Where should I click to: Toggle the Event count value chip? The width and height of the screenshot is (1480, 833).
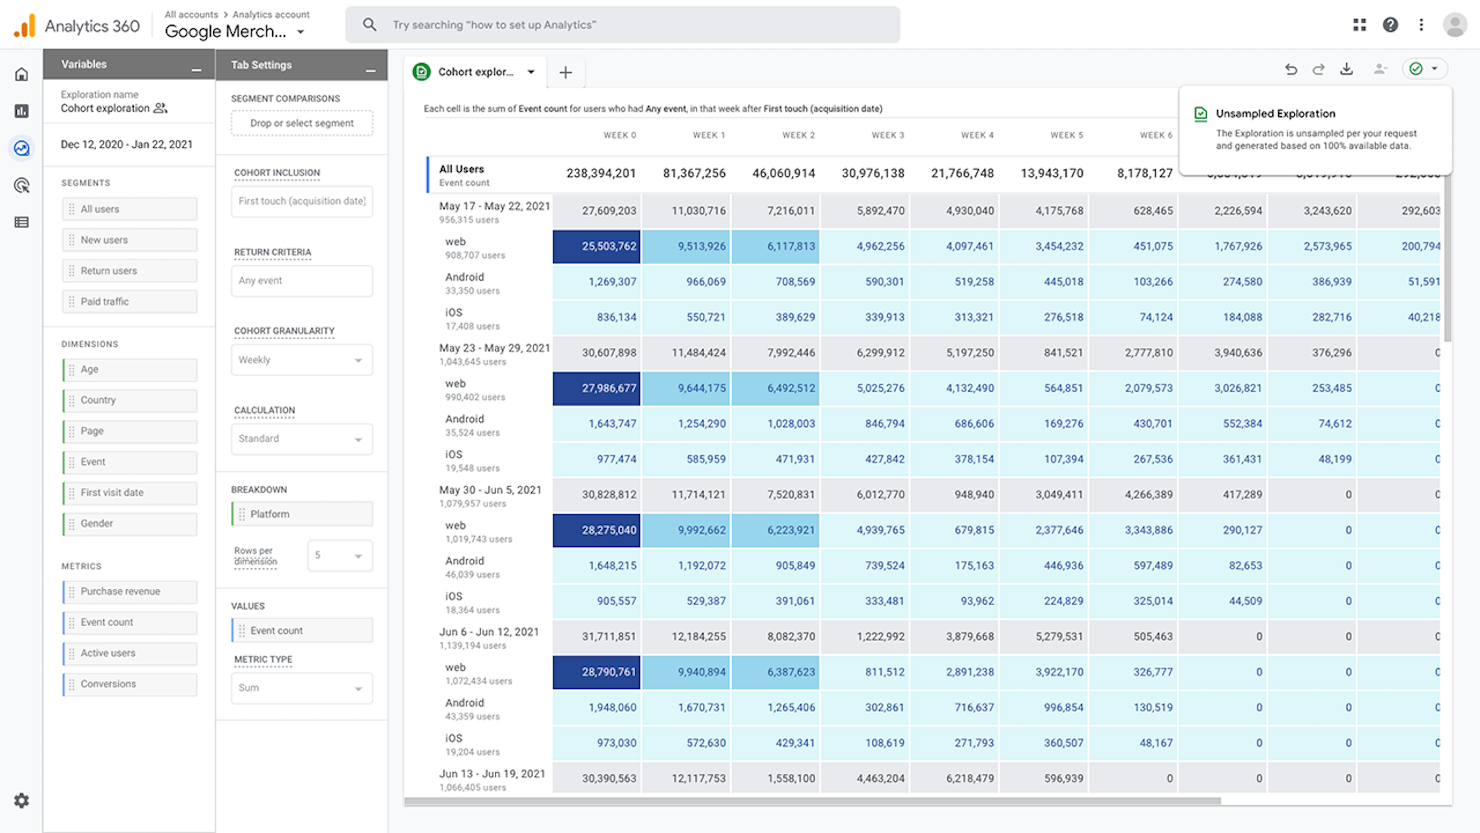coord(302,630)
